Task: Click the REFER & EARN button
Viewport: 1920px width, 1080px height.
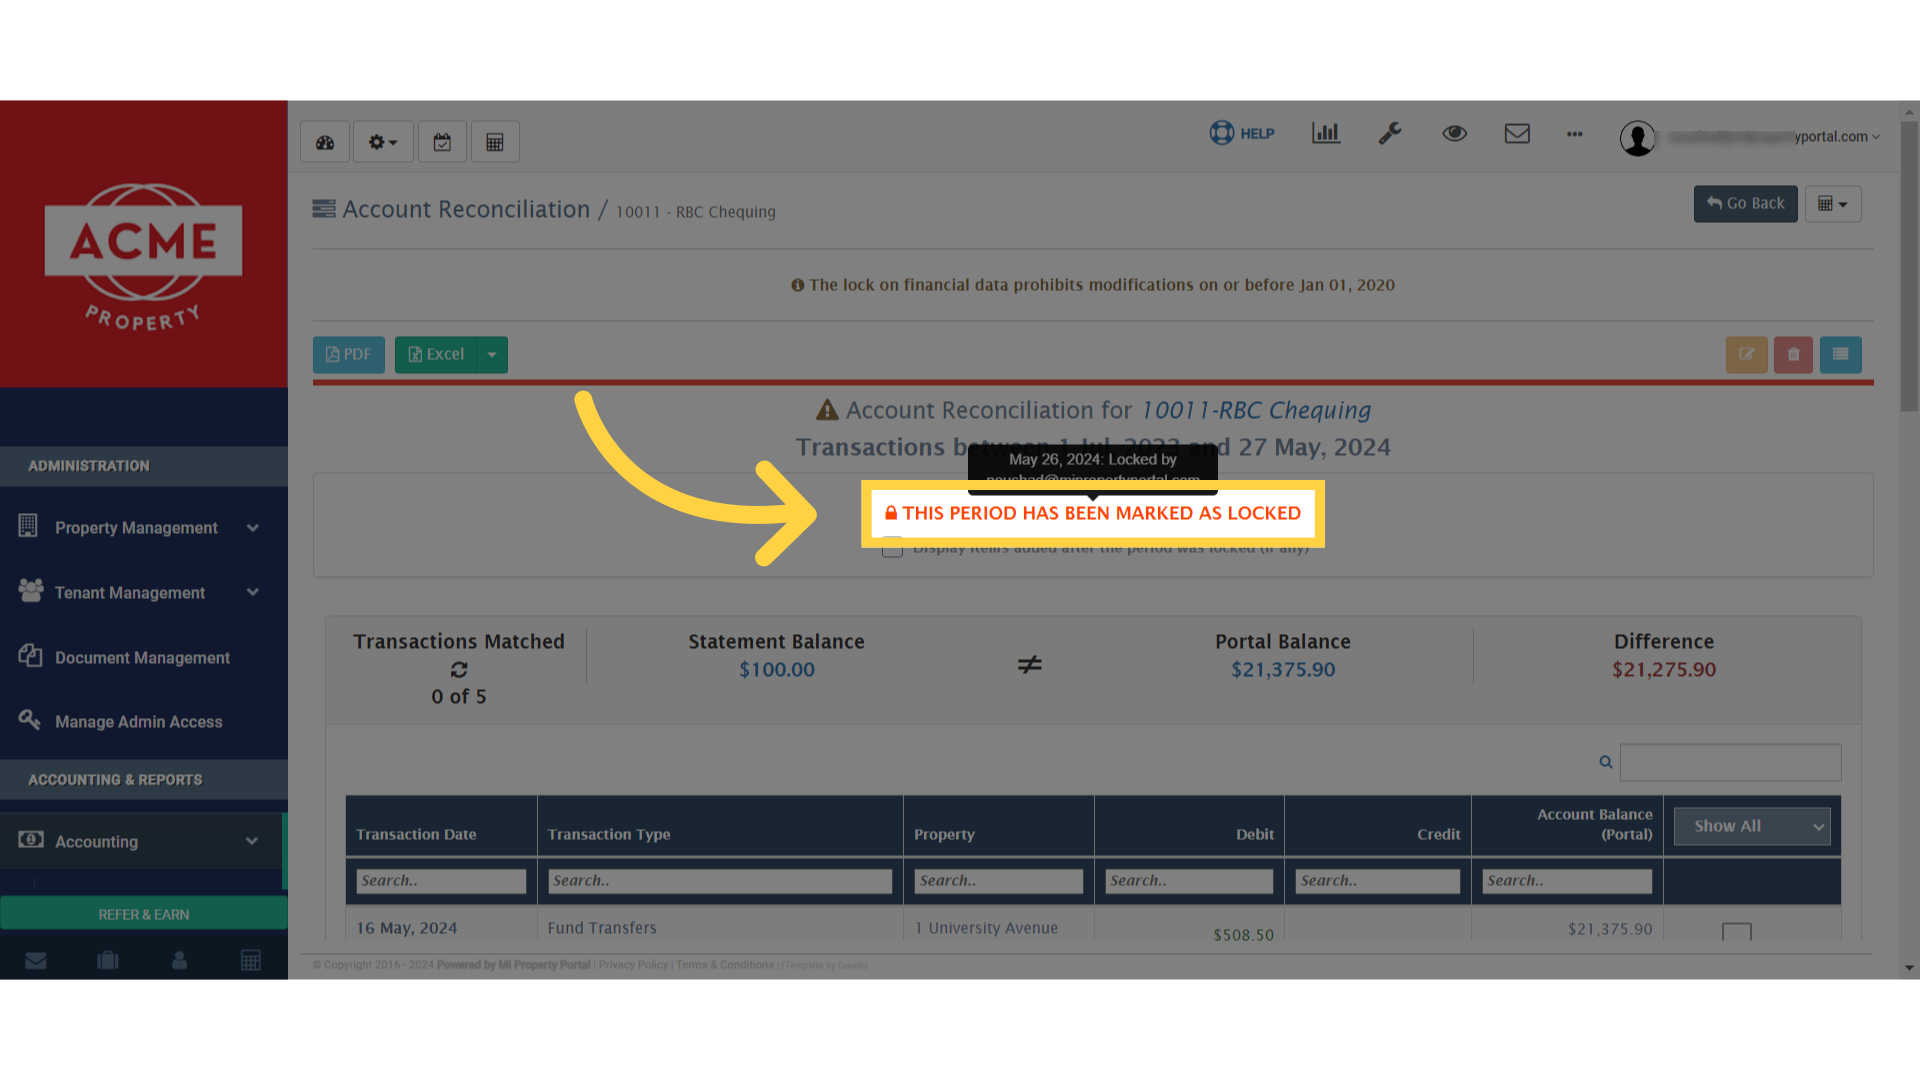Action: (x=144, y=915)
